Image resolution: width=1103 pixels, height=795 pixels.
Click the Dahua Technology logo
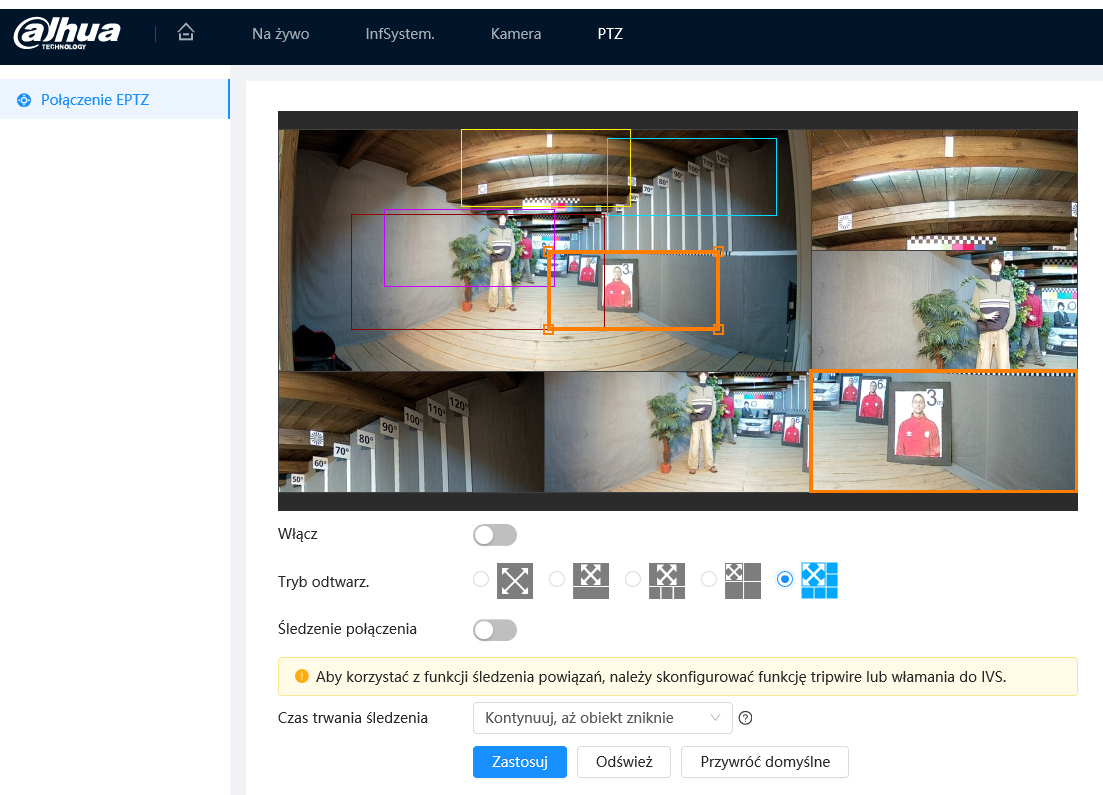(67, 33)
